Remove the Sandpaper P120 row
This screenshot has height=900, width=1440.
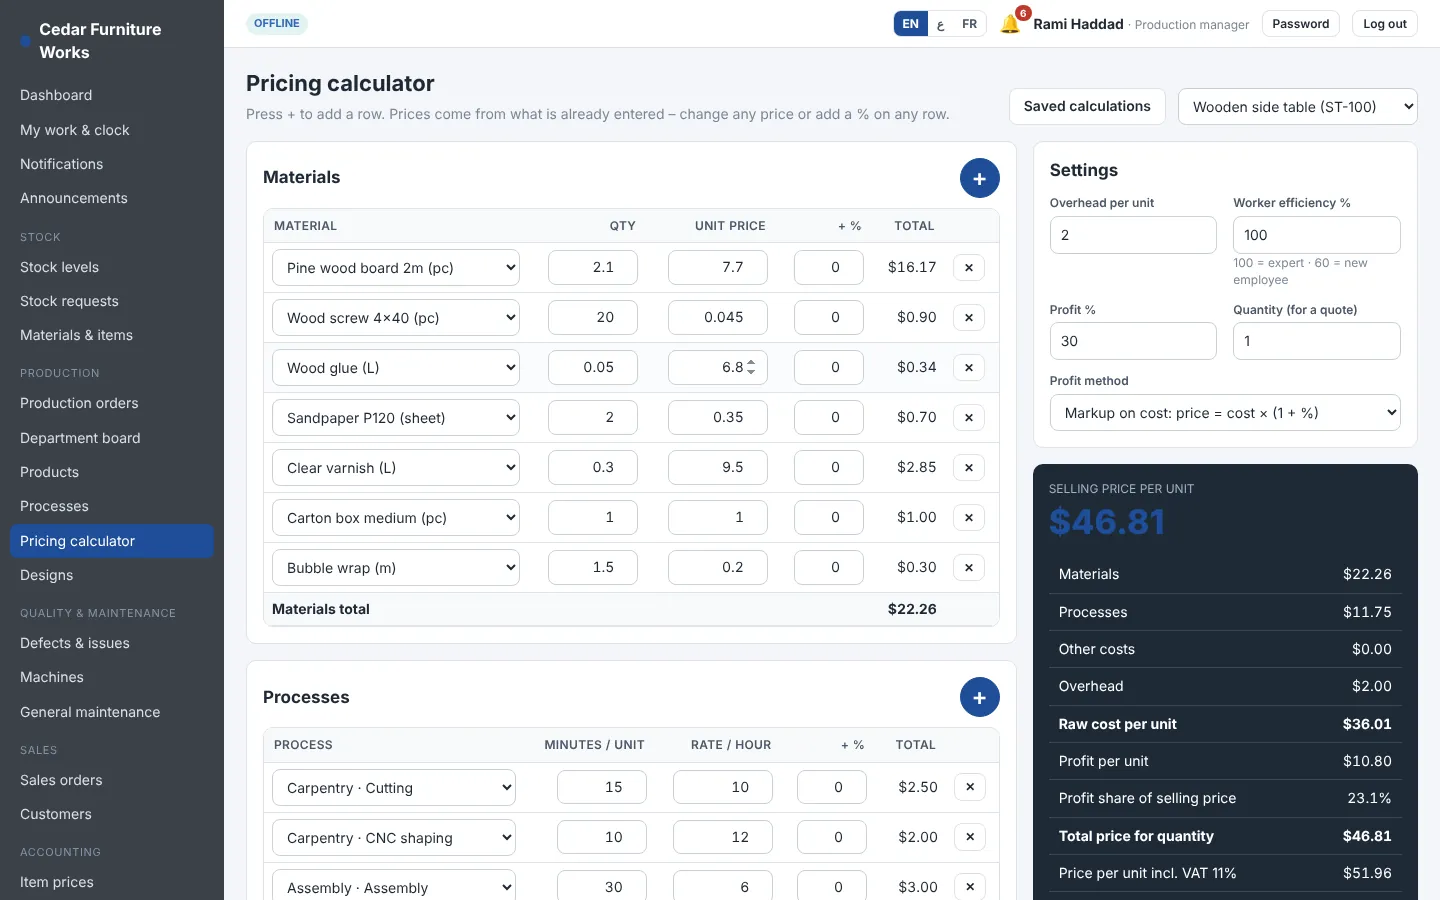coord(969,418)
